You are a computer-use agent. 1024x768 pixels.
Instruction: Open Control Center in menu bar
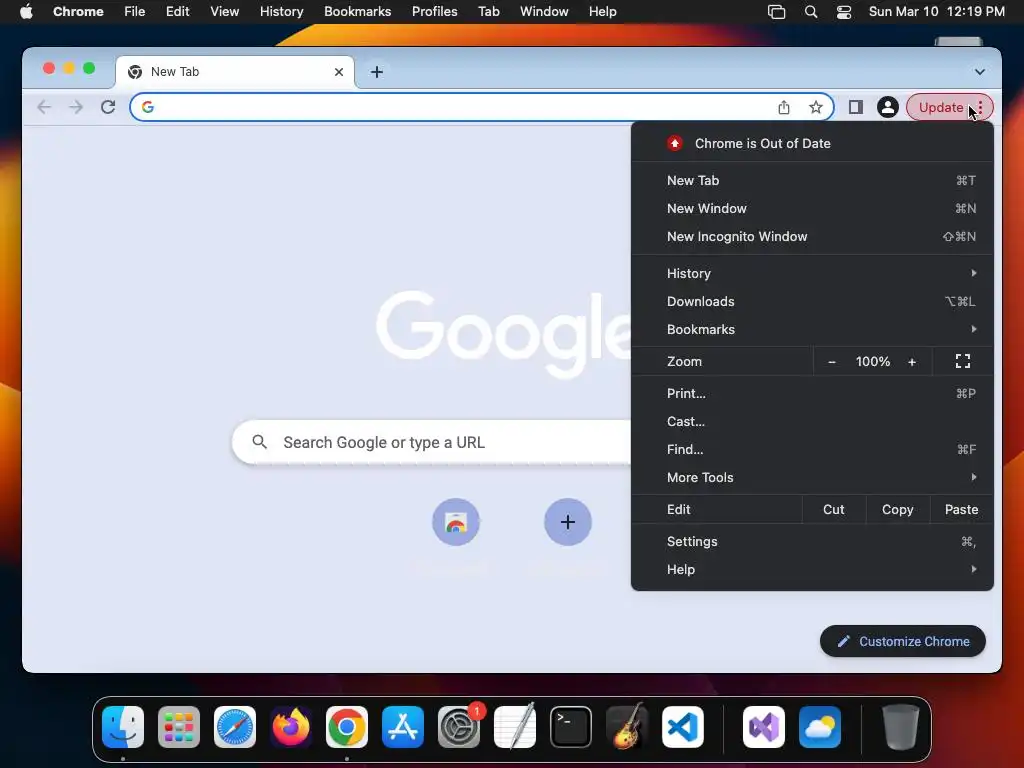(844, 12)
